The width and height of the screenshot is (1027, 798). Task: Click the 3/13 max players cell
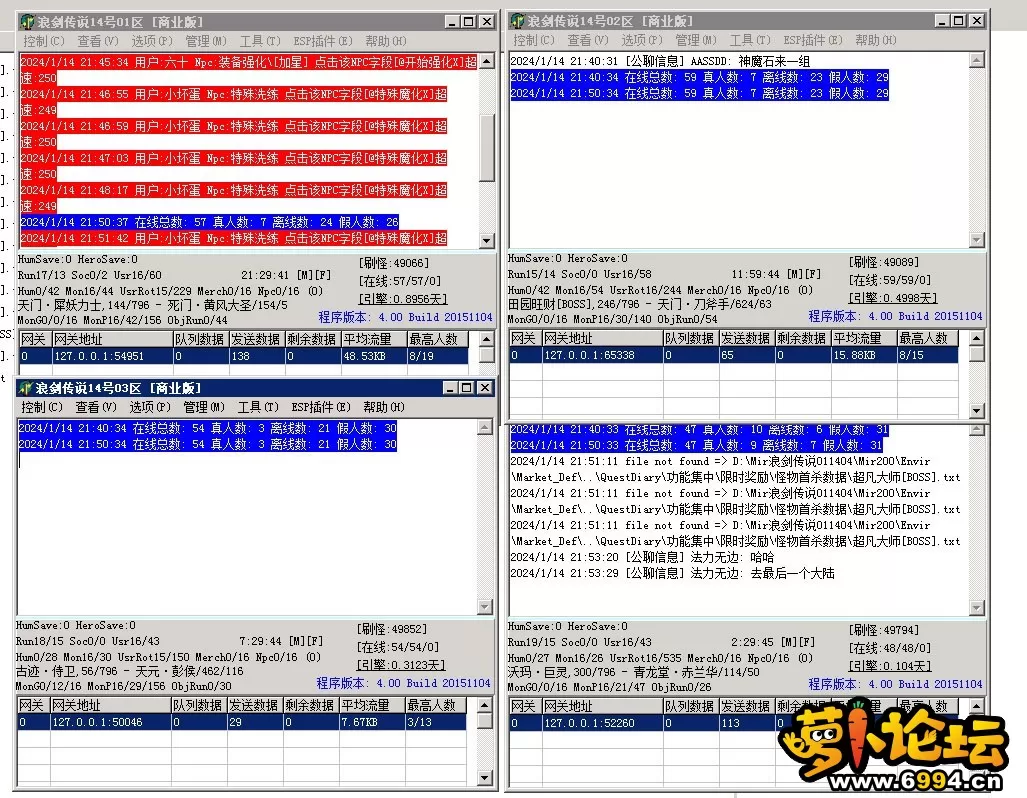tap(435, 723)
